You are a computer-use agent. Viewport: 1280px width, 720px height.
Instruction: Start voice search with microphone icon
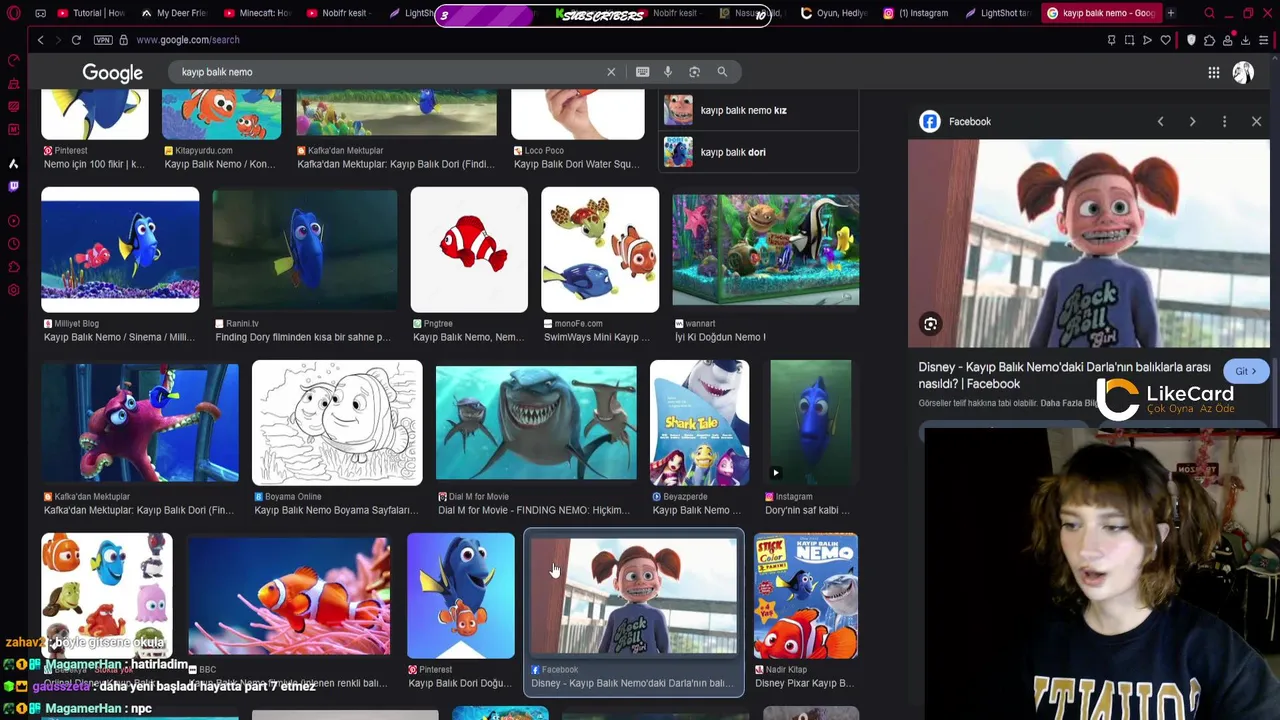pos(668,72)
